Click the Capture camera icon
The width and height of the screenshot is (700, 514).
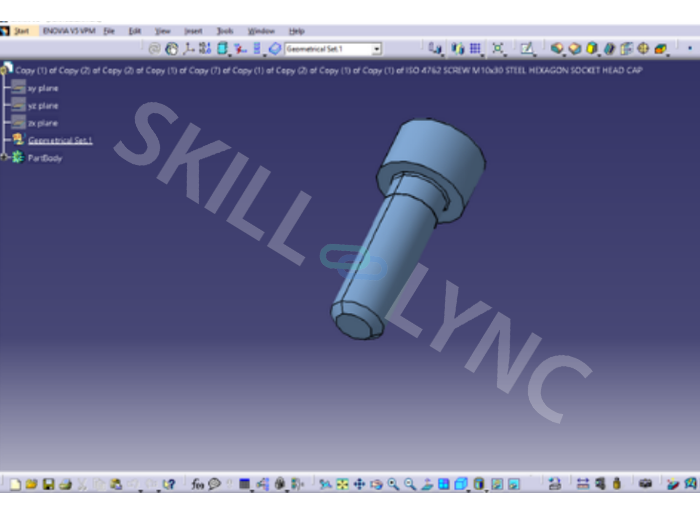pyautogui.click(x=645, y=484)
